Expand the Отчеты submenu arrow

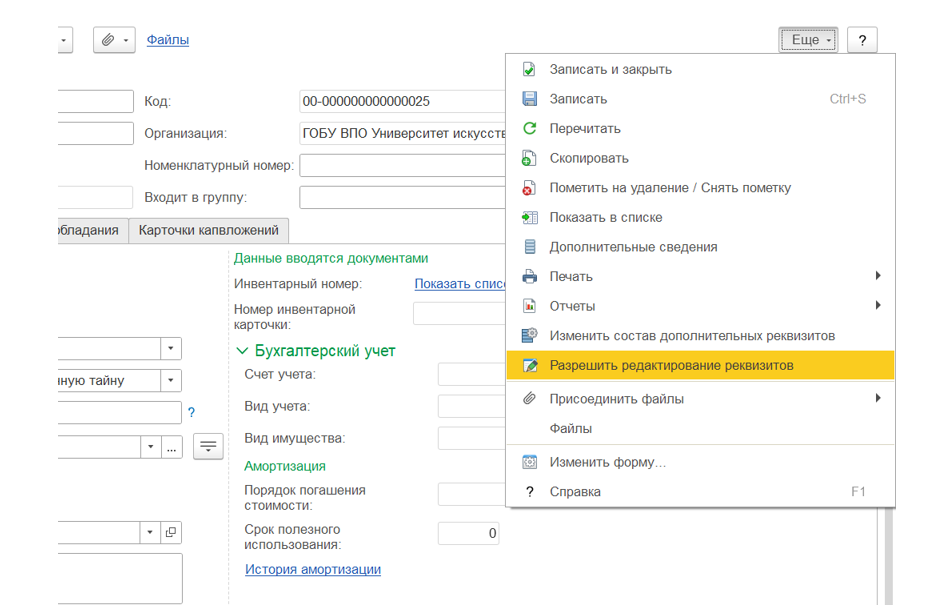pos(878,305)
